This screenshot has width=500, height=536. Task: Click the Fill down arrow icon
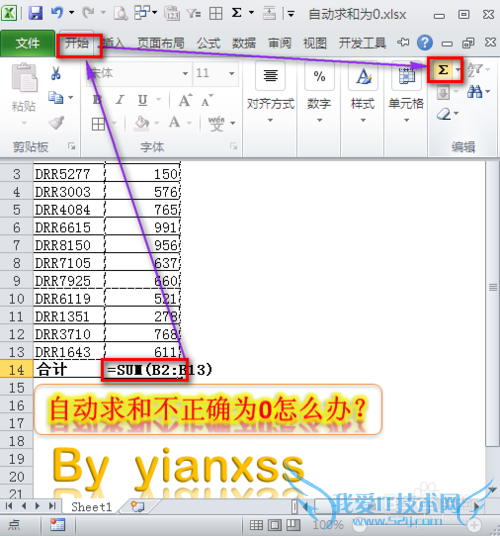443,93
